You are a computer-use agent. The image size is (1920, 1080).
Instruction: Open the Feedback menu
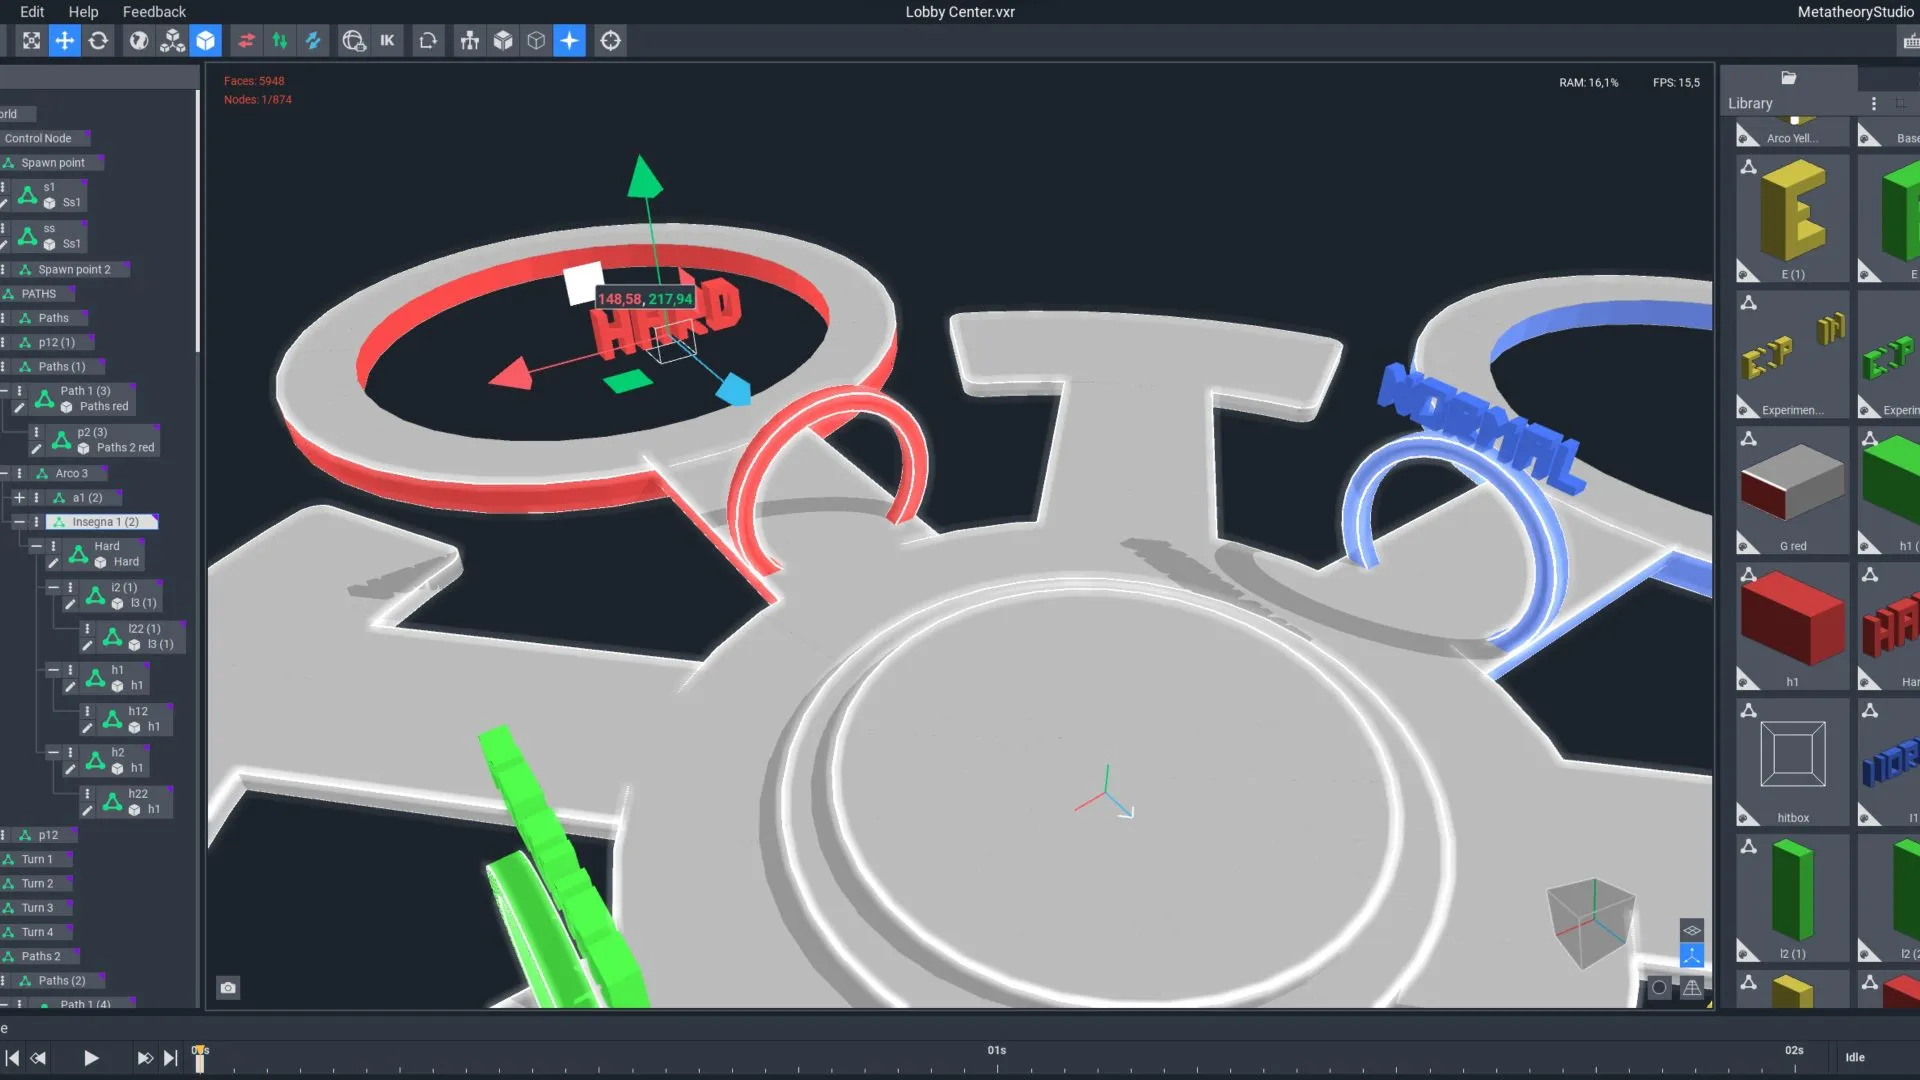154,12
